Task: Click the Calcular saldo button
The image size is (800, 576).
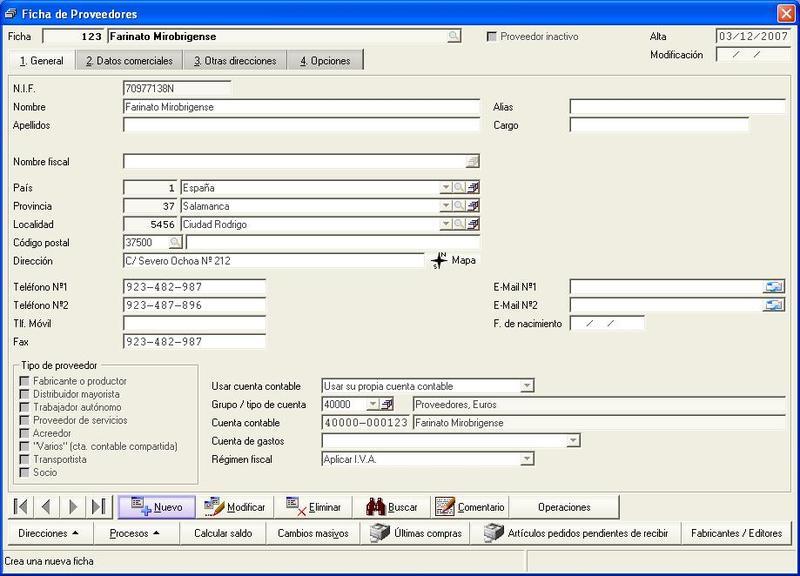Action: pyautogui.click(x=223, y=533)
